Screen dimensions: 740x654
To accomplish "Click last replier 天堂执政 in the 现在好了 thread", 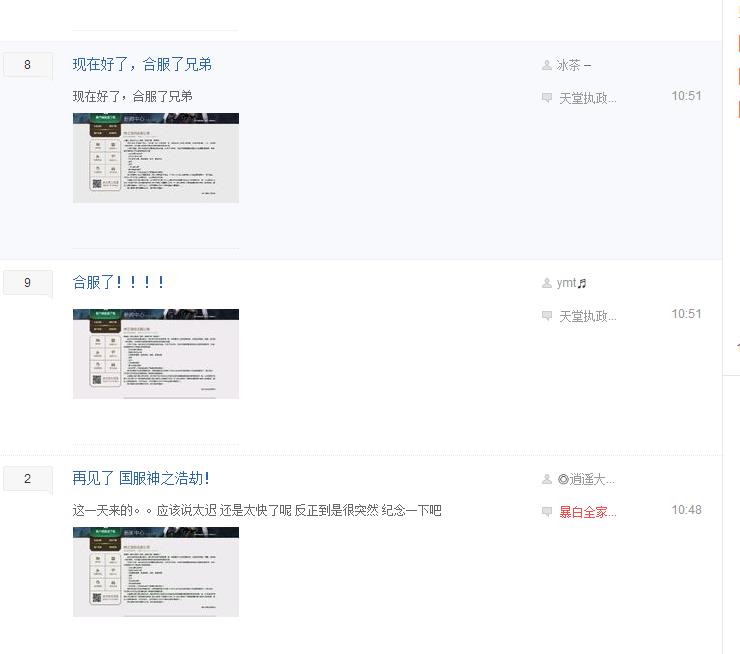I will tap(587, 98).
